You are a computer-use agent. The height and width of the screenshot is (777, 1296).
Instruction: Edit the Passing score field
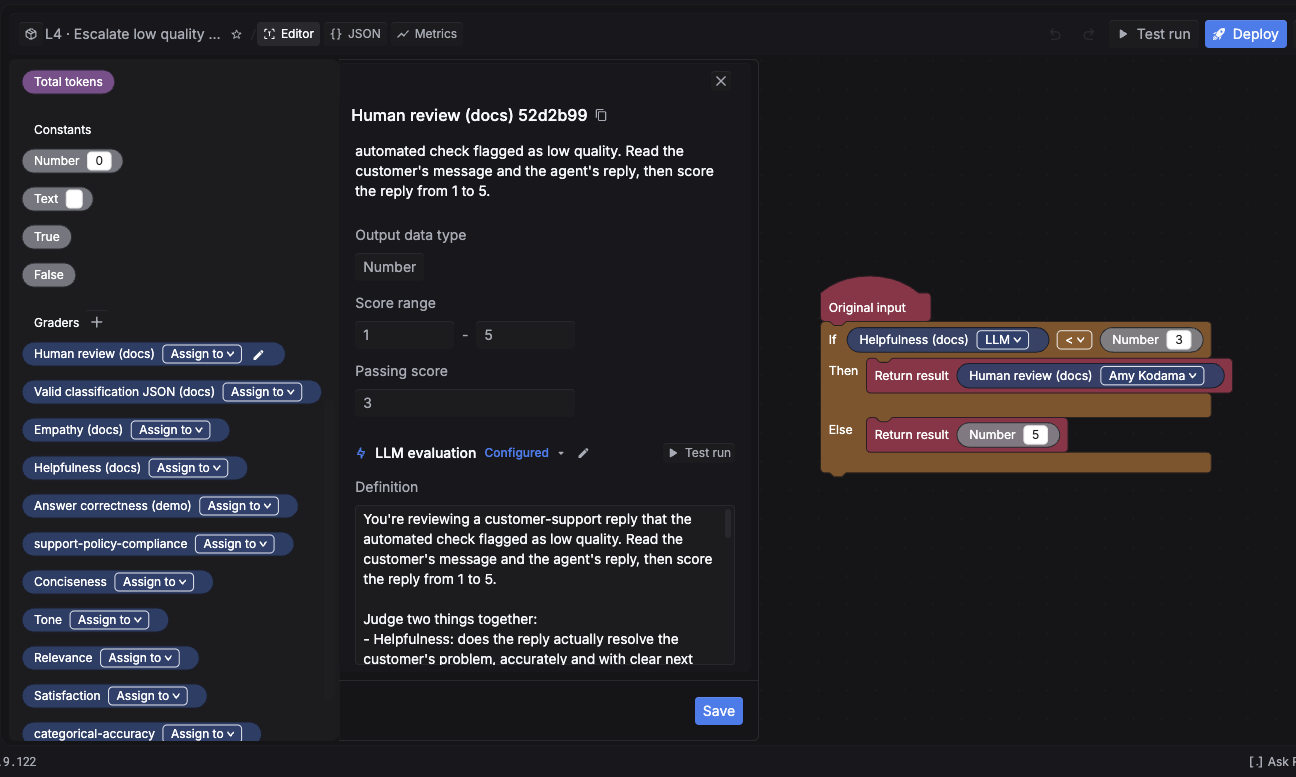(465, 403)
